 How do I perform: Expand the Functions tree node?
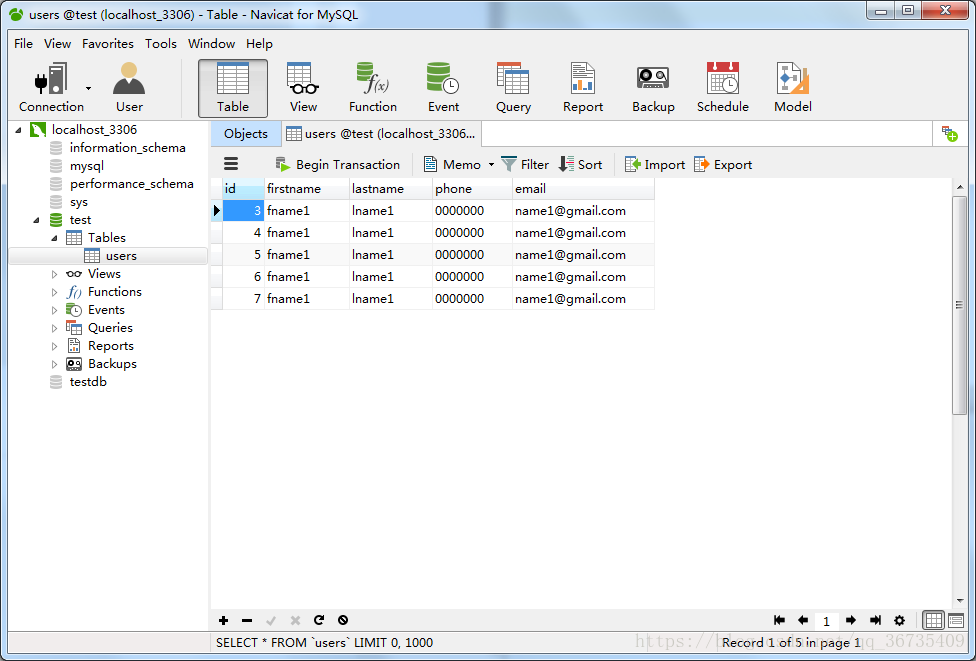[x=54, y=292]
